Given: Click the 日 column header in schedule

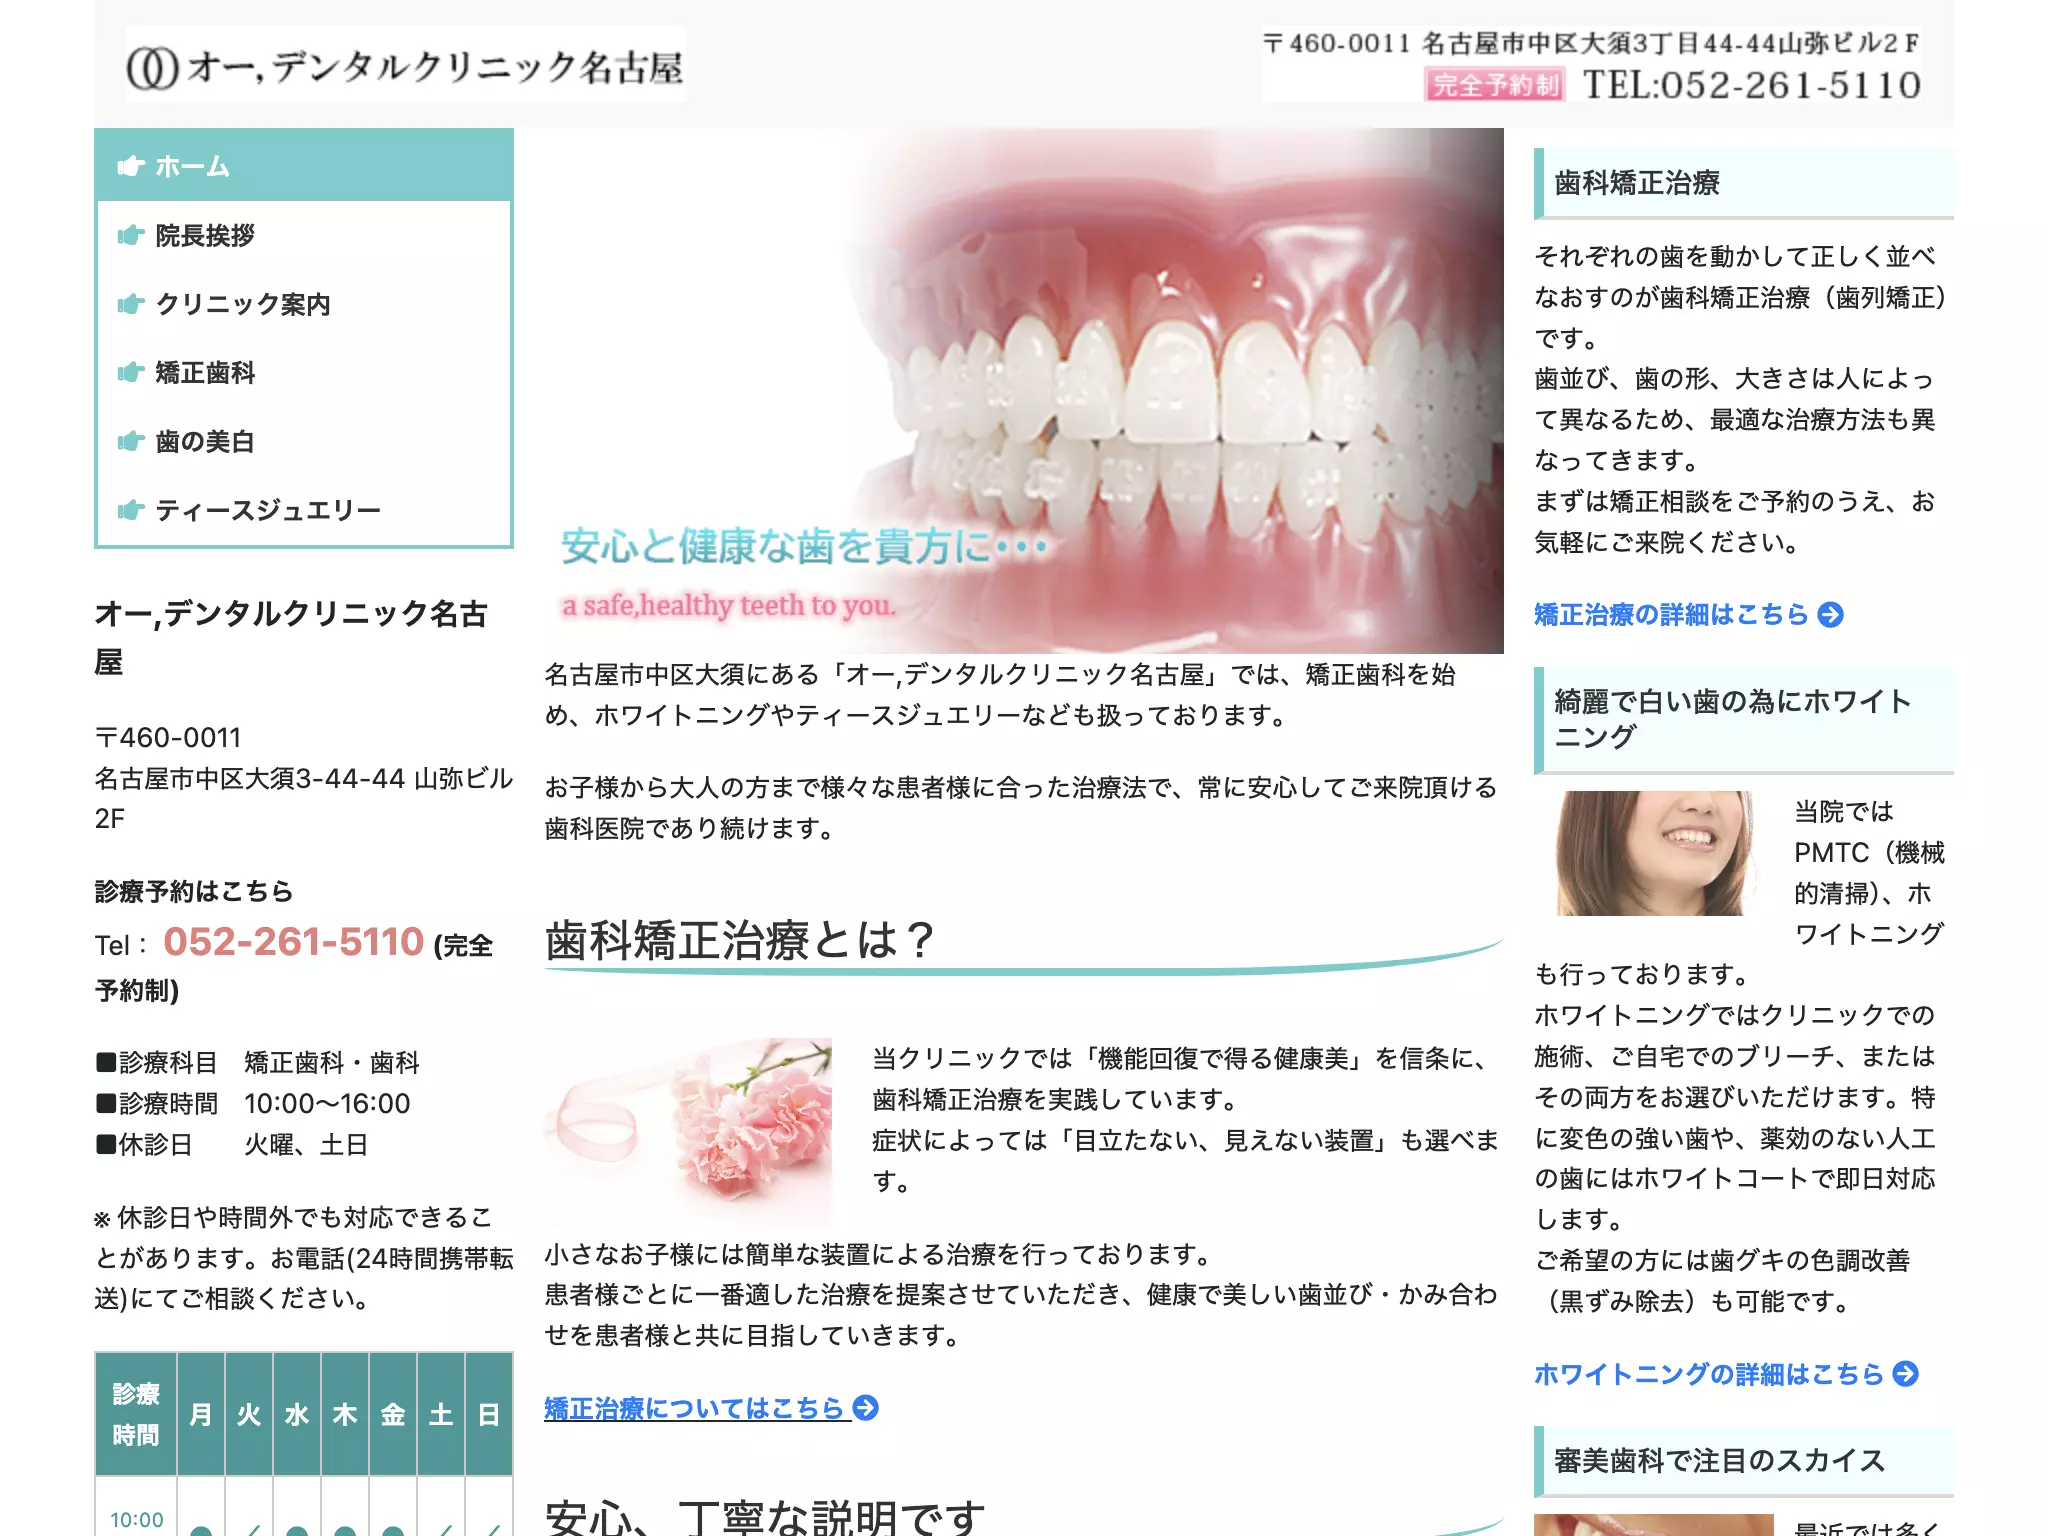Looking at the screenshot, I should tap(489, 1414).
